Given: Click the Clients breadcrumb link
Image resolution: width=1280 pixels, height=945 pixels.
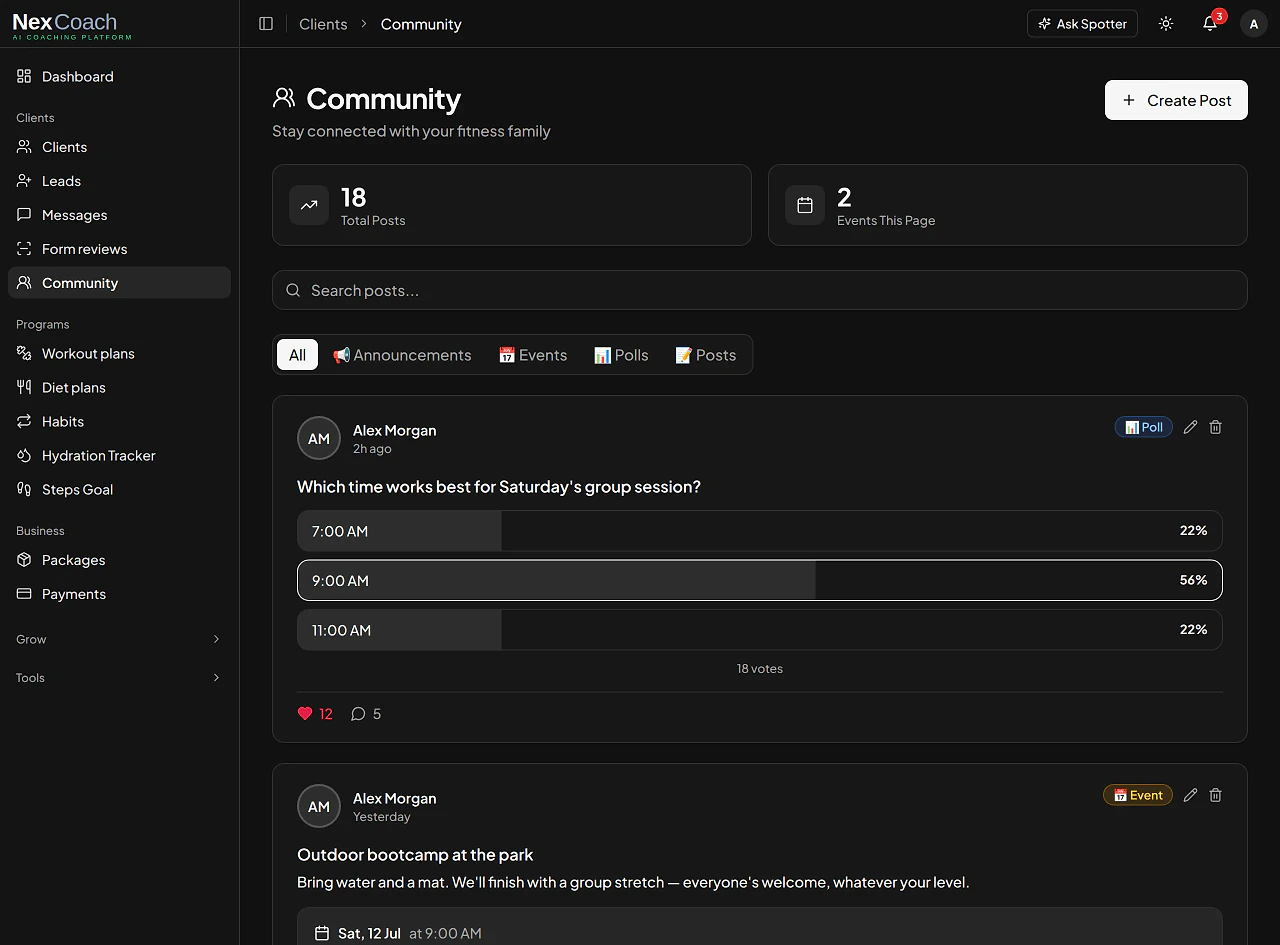Looking at the screenshot, I should coord(323,24).
